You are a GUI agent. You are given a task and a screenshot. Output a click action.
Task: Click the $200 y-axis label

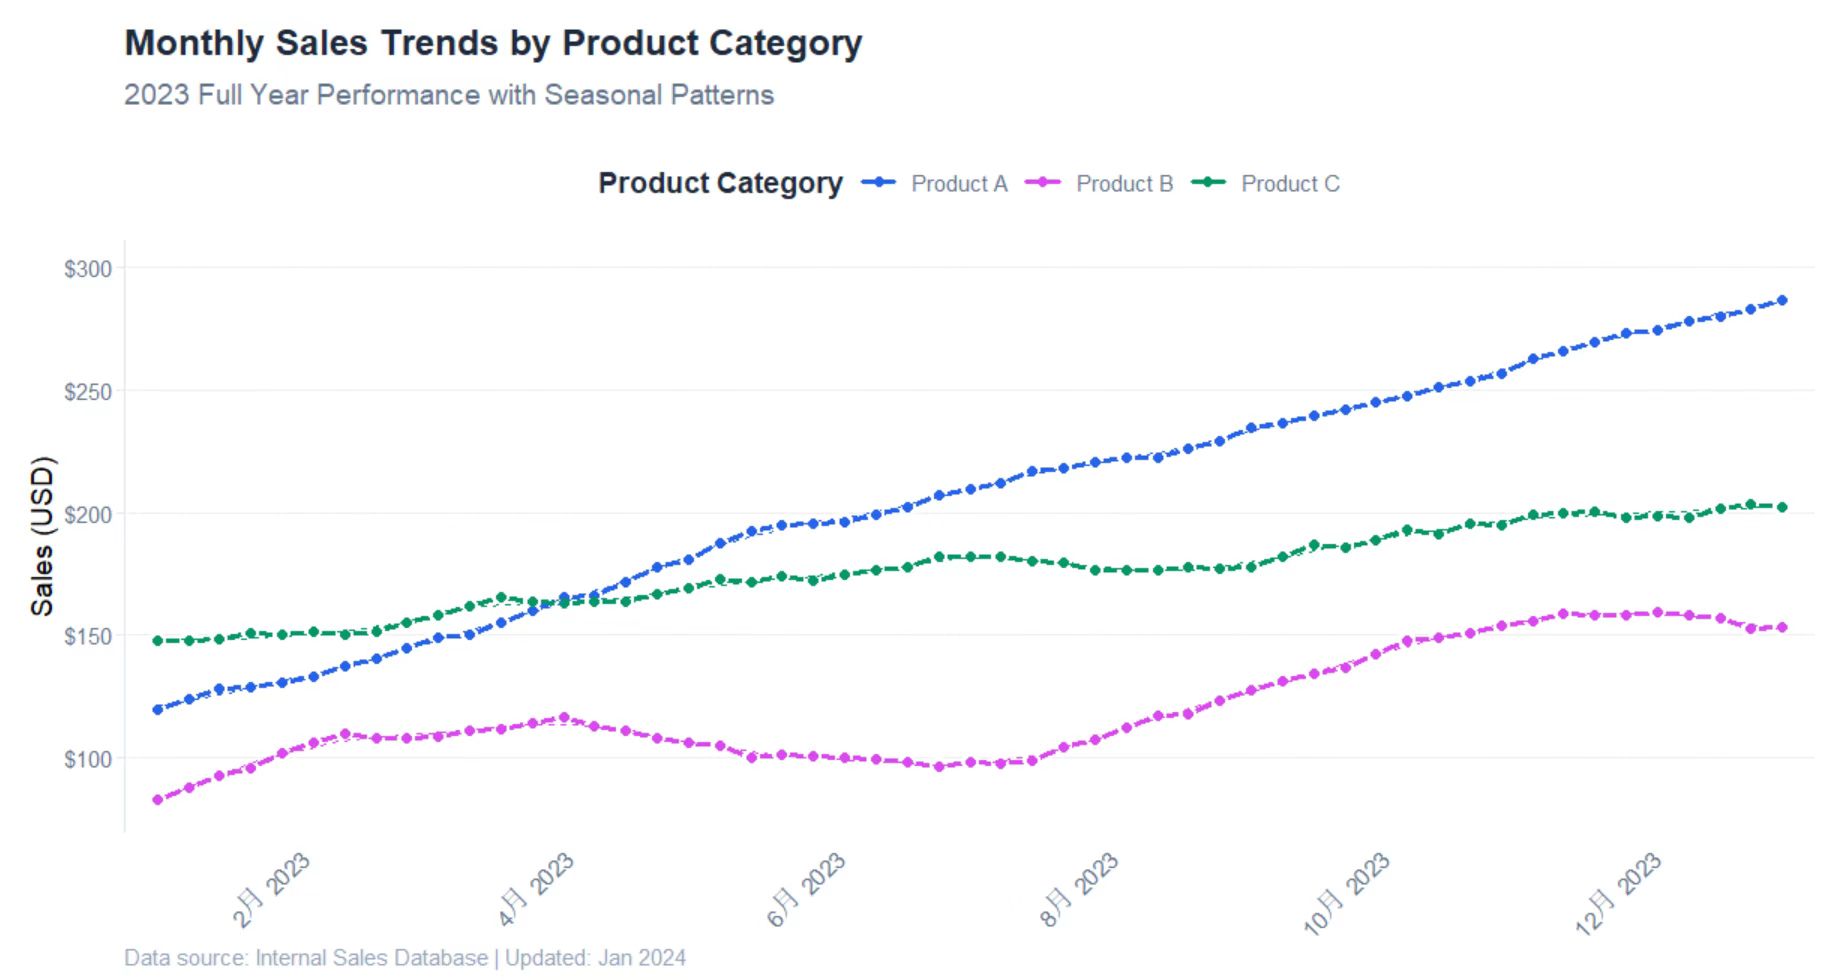88,514
